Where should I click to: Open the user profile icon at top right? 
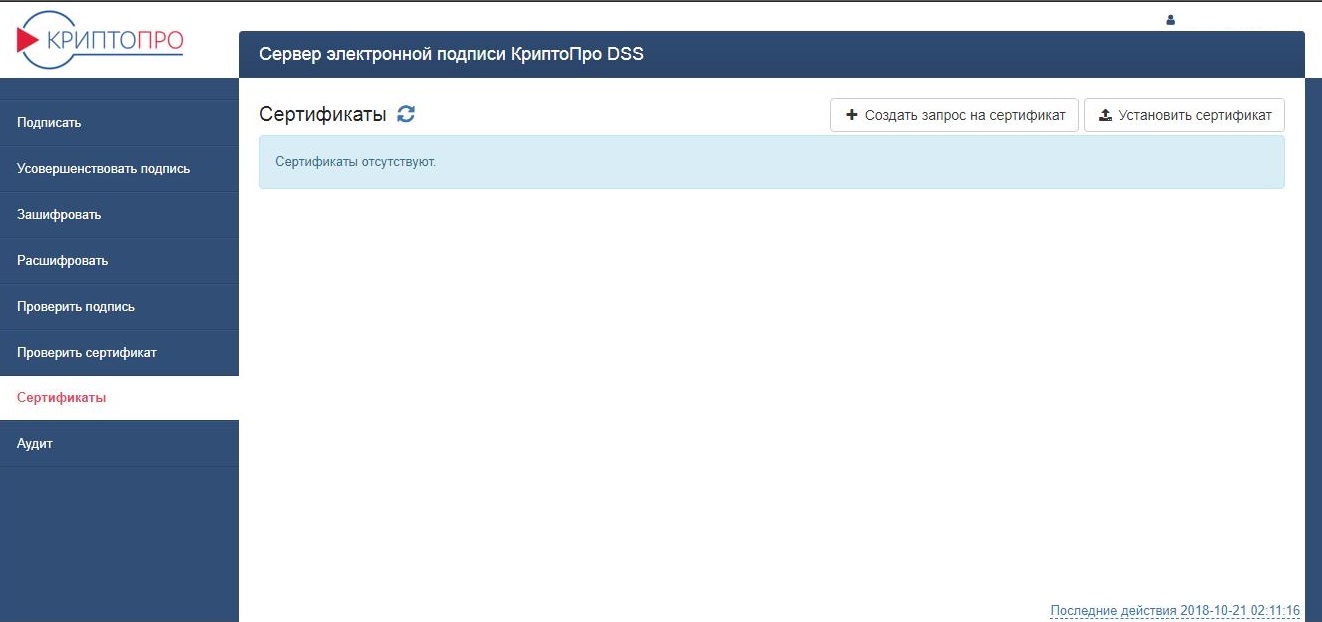click(1171, 19)
